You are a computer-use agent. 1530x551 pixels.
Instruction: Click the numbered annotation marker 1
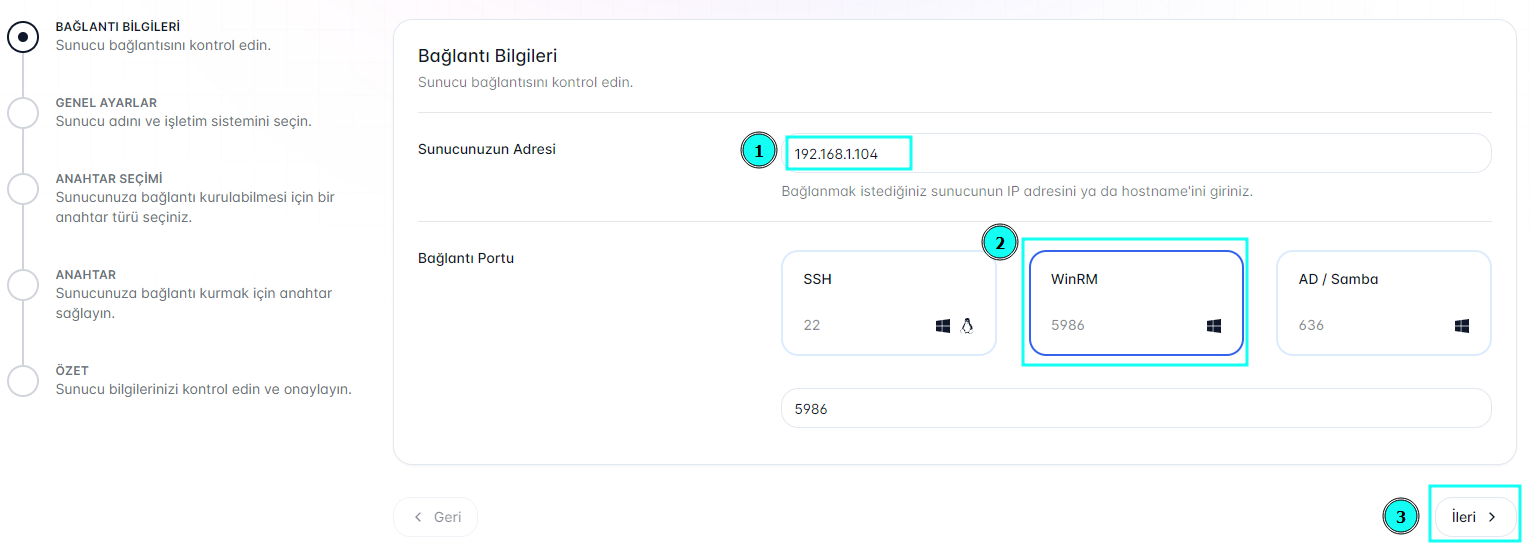(x=758, y=152)
